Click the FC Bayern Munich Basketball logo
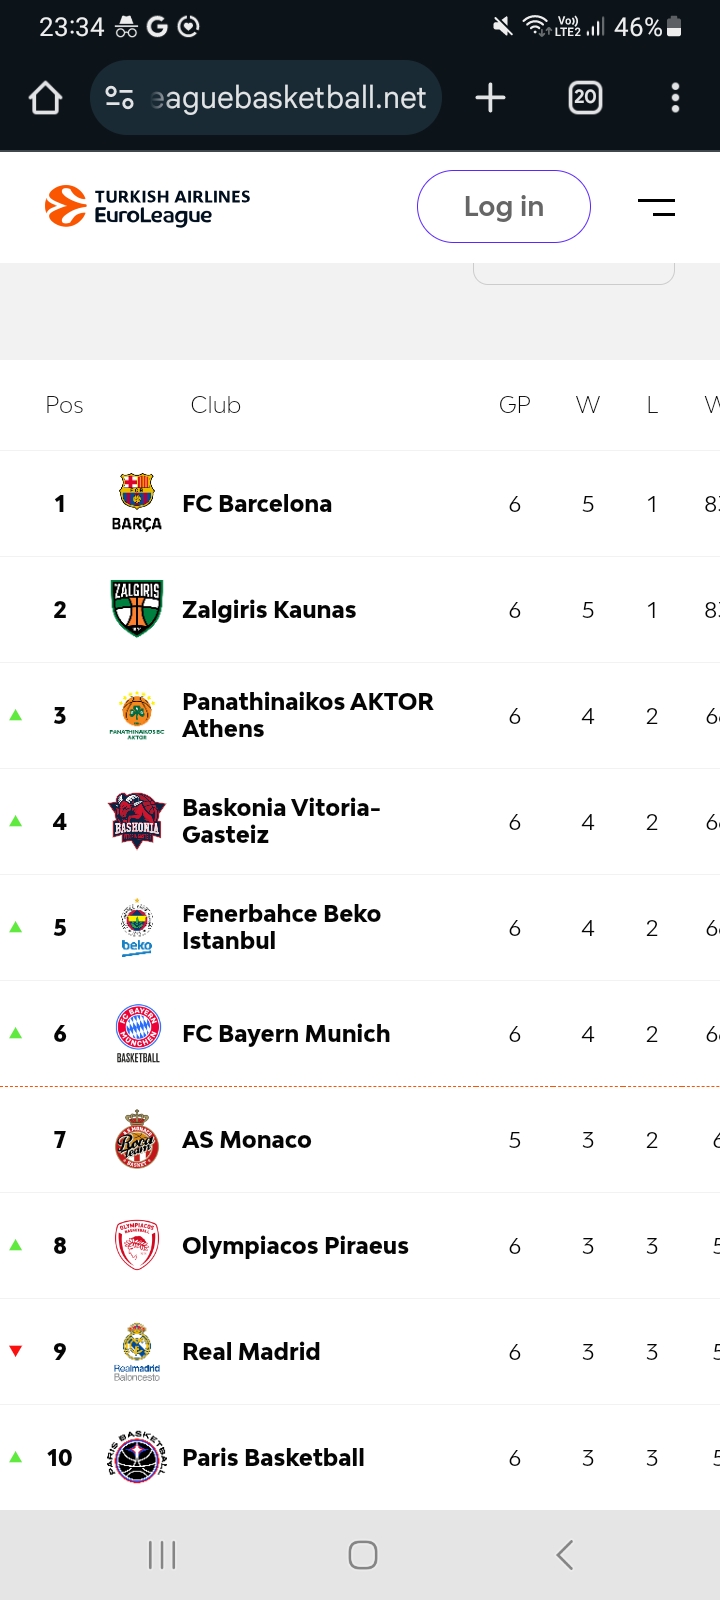This screenshot has height=1600, width=720. click(137, 1033)
